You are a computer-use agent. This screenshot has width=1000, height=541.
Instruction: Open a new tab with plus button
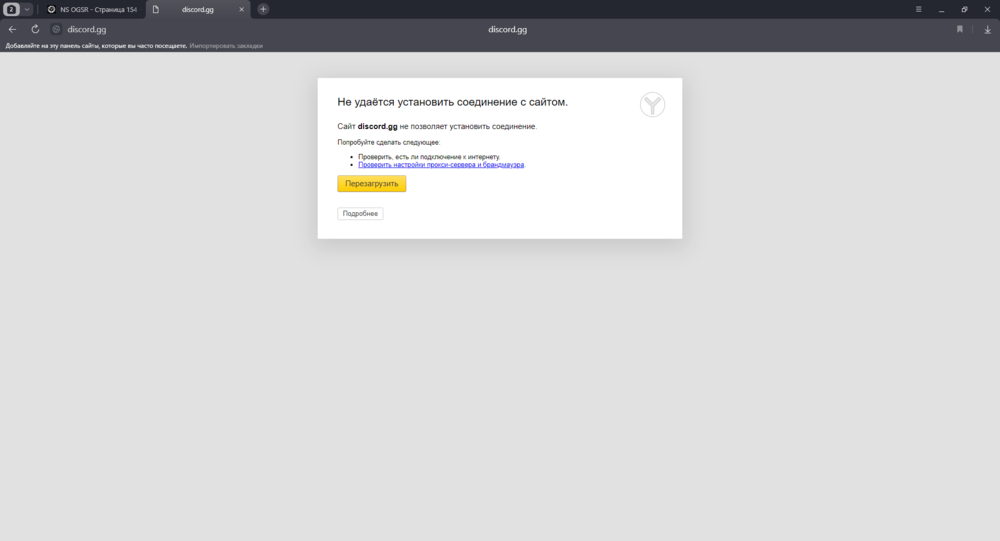263,10
